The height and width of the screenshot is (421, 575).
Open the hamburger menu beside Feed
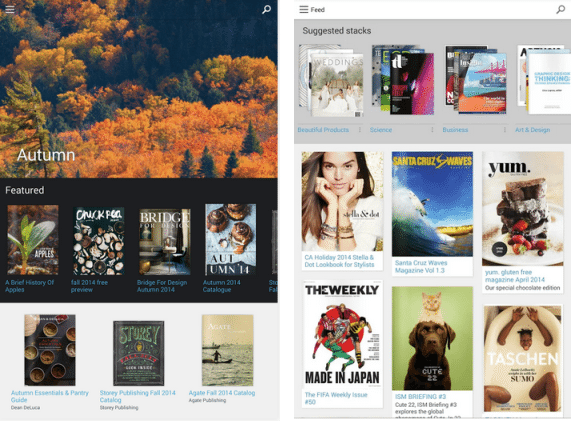click(304, 10)
